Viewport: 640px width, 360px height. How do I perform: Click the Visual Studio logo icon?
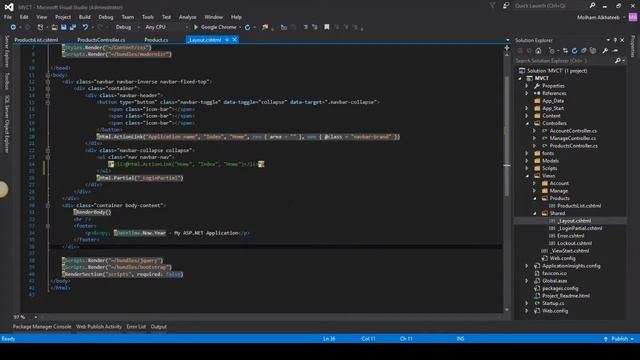point(9,7)
